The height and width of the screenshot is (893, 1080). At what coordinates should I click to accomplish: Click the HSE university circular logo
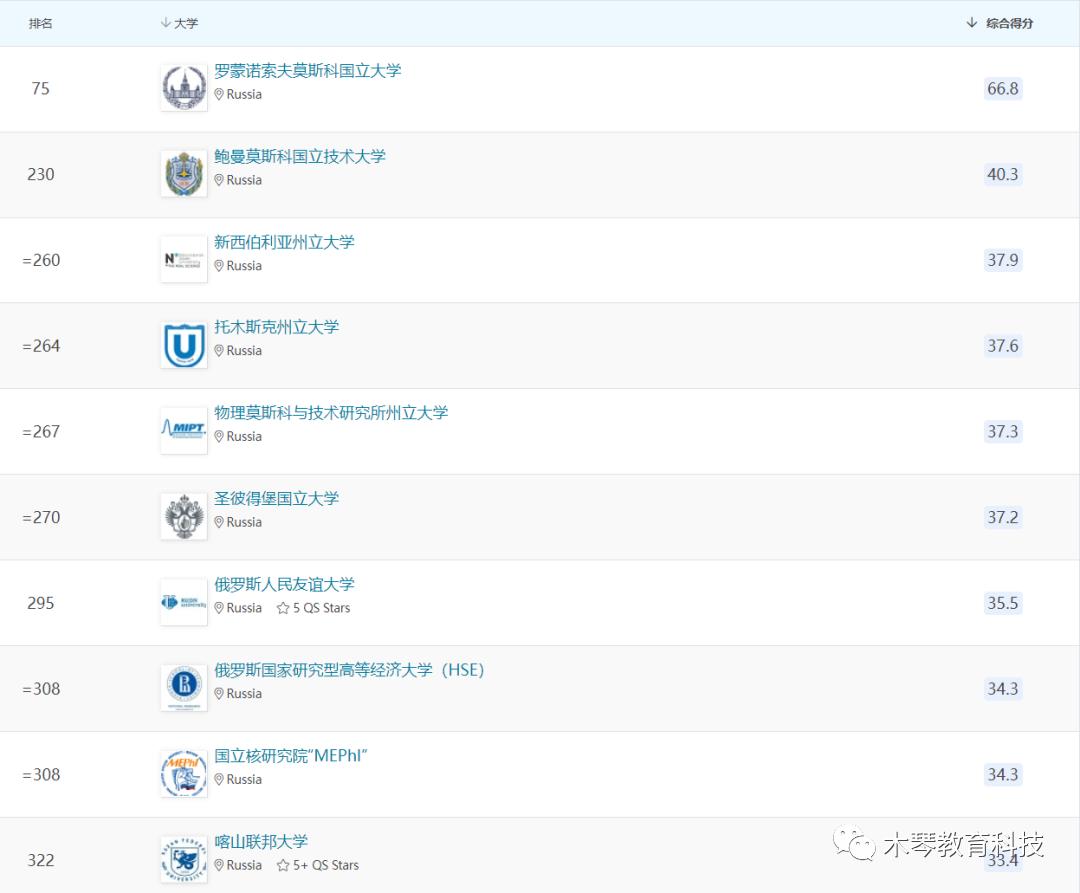183,687
